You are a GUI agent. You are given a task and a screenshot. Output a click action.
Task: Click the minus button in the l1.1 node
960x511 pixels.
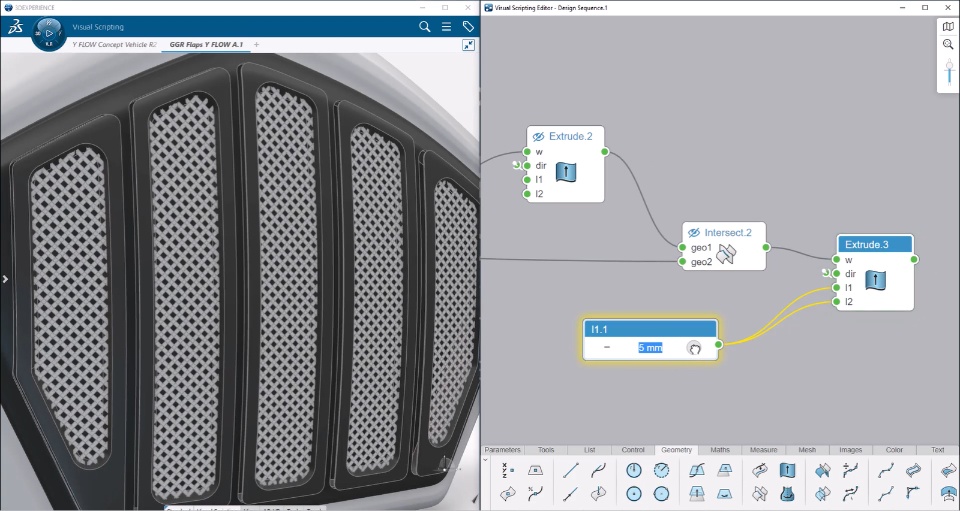pyautogui.click(x=607, y=347)
